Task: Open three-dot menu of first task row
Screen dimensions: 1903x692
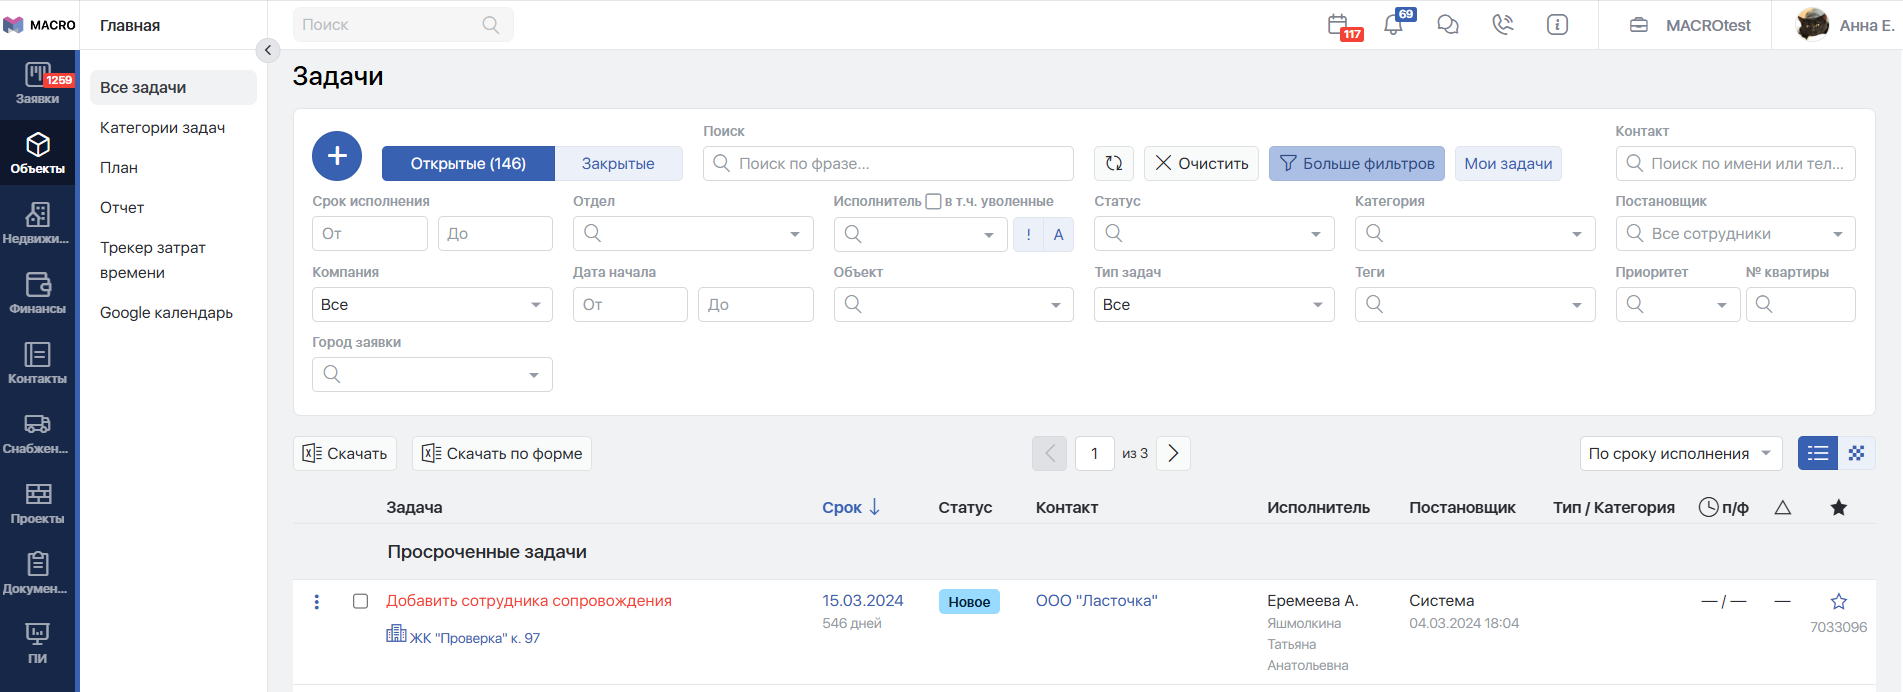Action: 317,601
